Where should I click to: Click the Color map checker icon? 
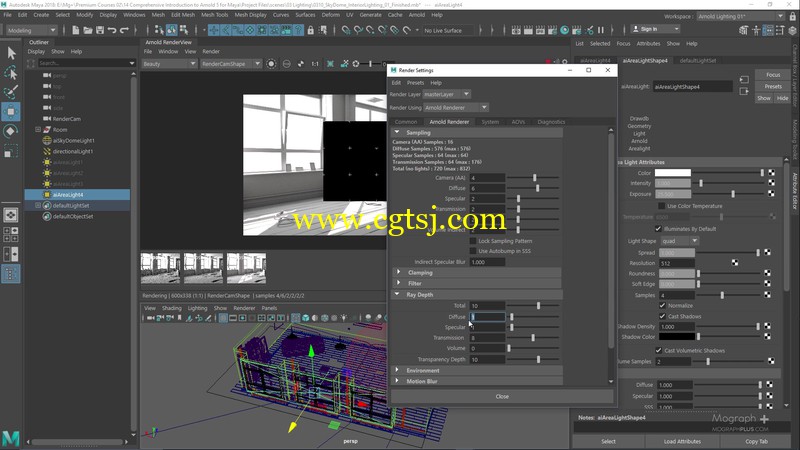pyautogui.click(x=771, y=172)
